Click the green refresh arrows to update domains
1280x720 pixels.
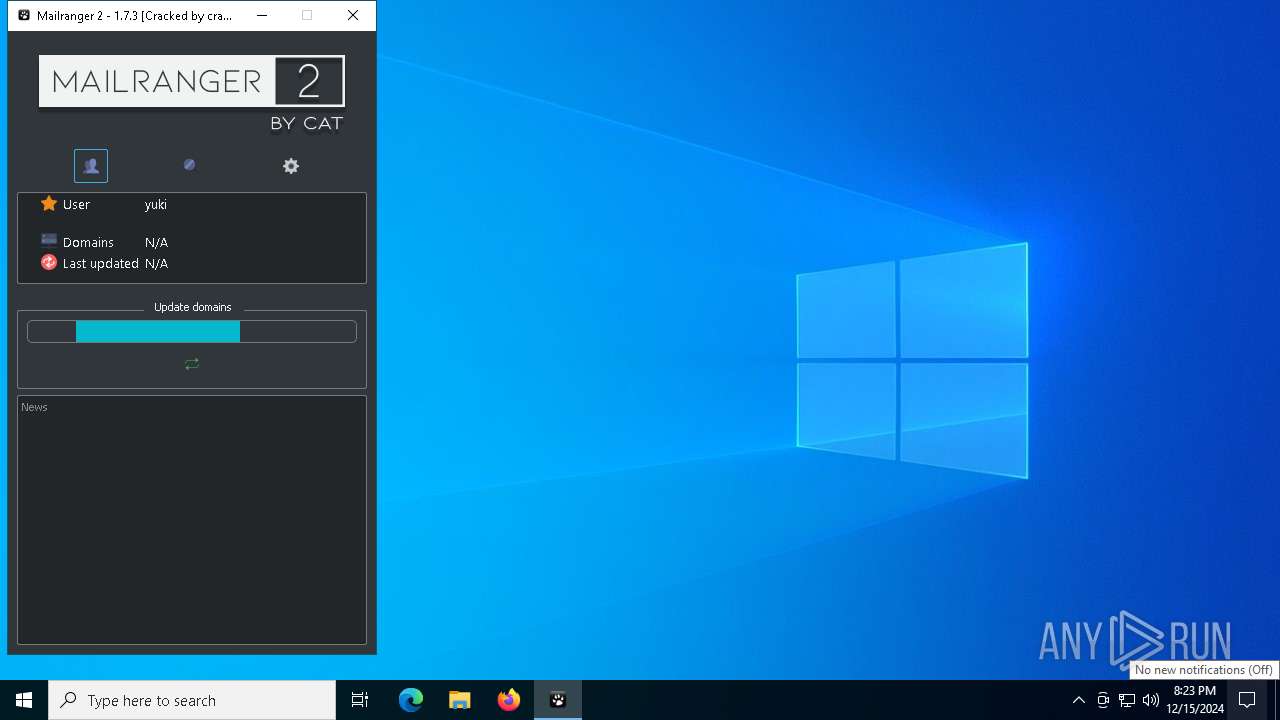(x=192, y=364)
